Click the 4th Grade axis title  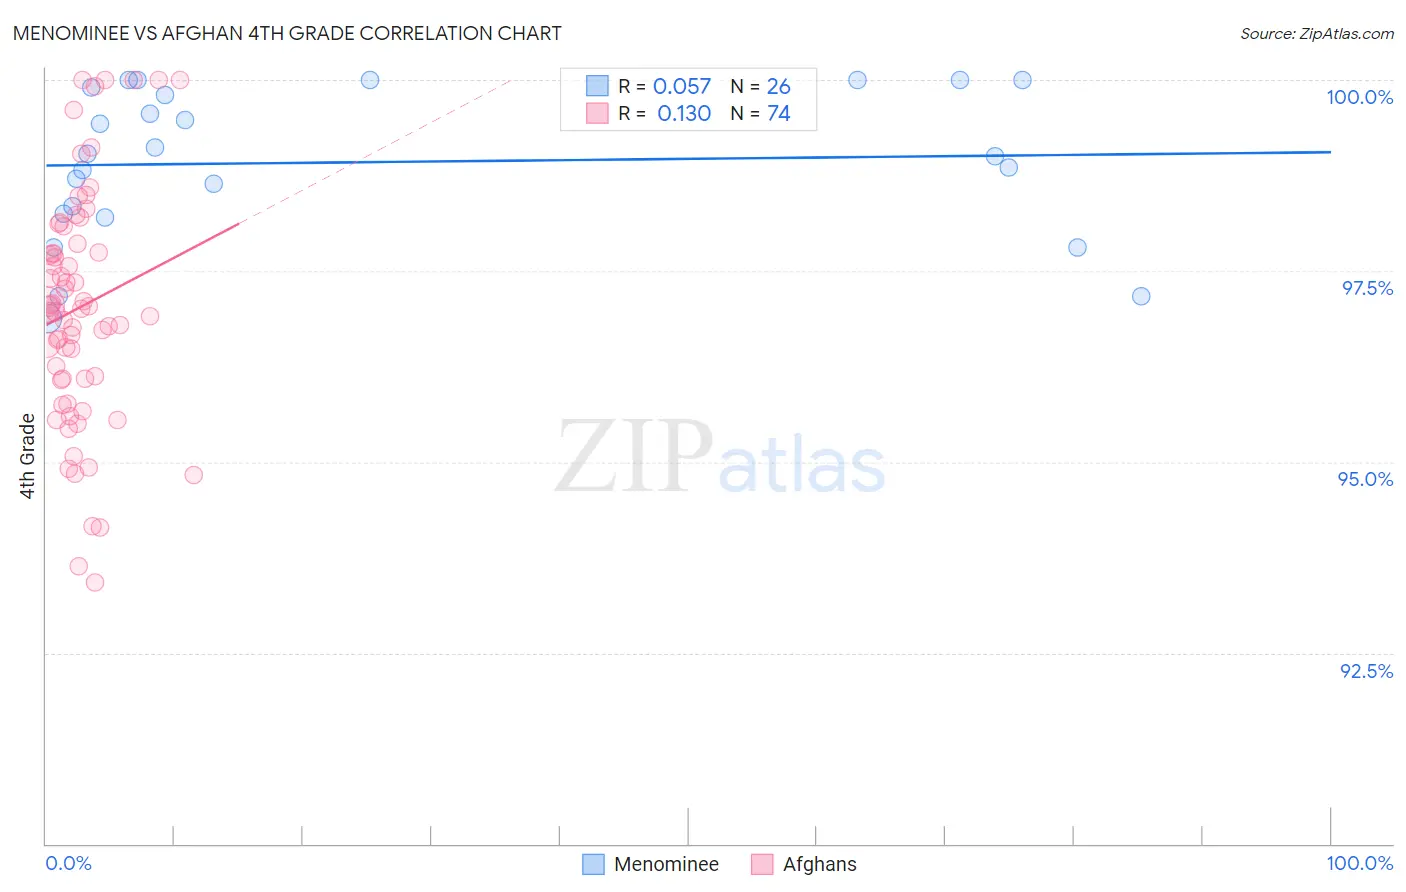click(x=27, y=456)
